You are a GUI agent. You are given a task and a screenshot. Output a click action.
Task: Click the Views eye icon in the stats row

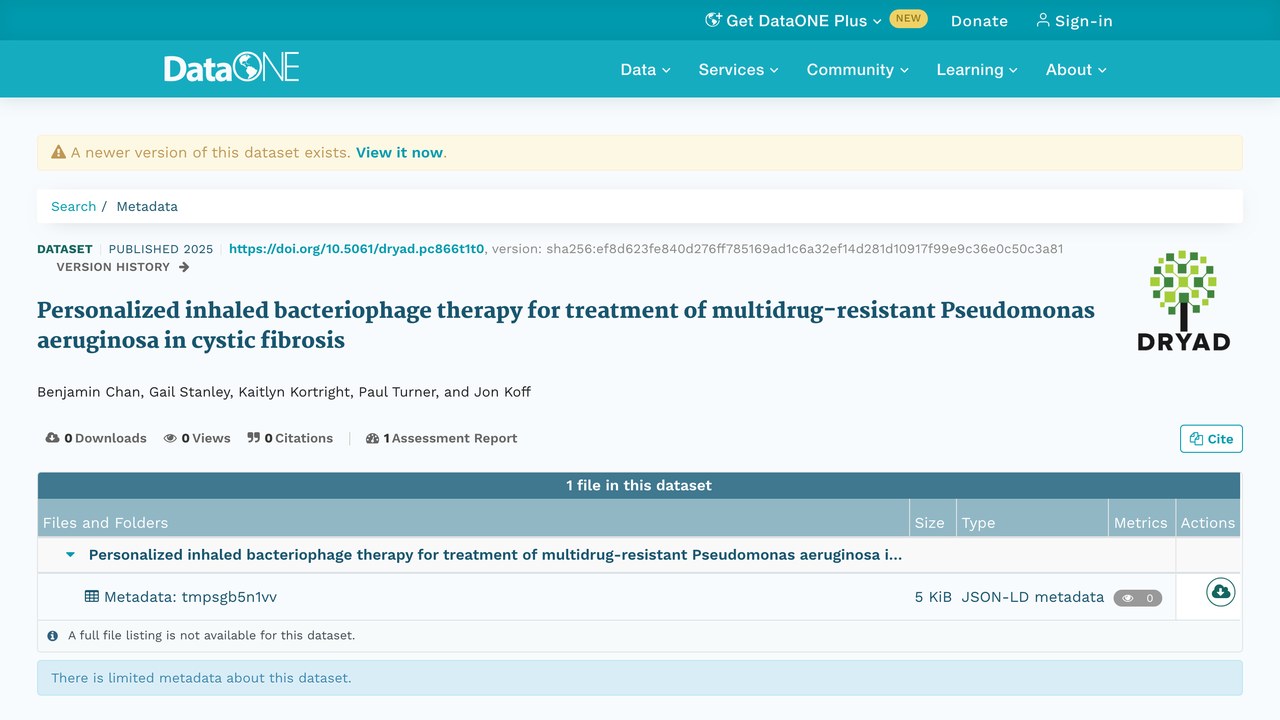click(x=171, y=438)
